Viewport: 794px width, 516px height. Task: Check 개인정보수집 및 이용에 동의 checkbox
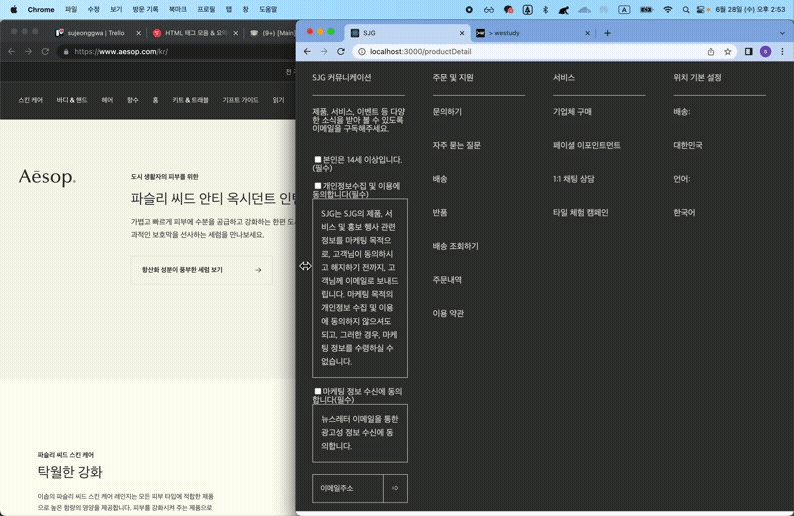pos(317,186)
